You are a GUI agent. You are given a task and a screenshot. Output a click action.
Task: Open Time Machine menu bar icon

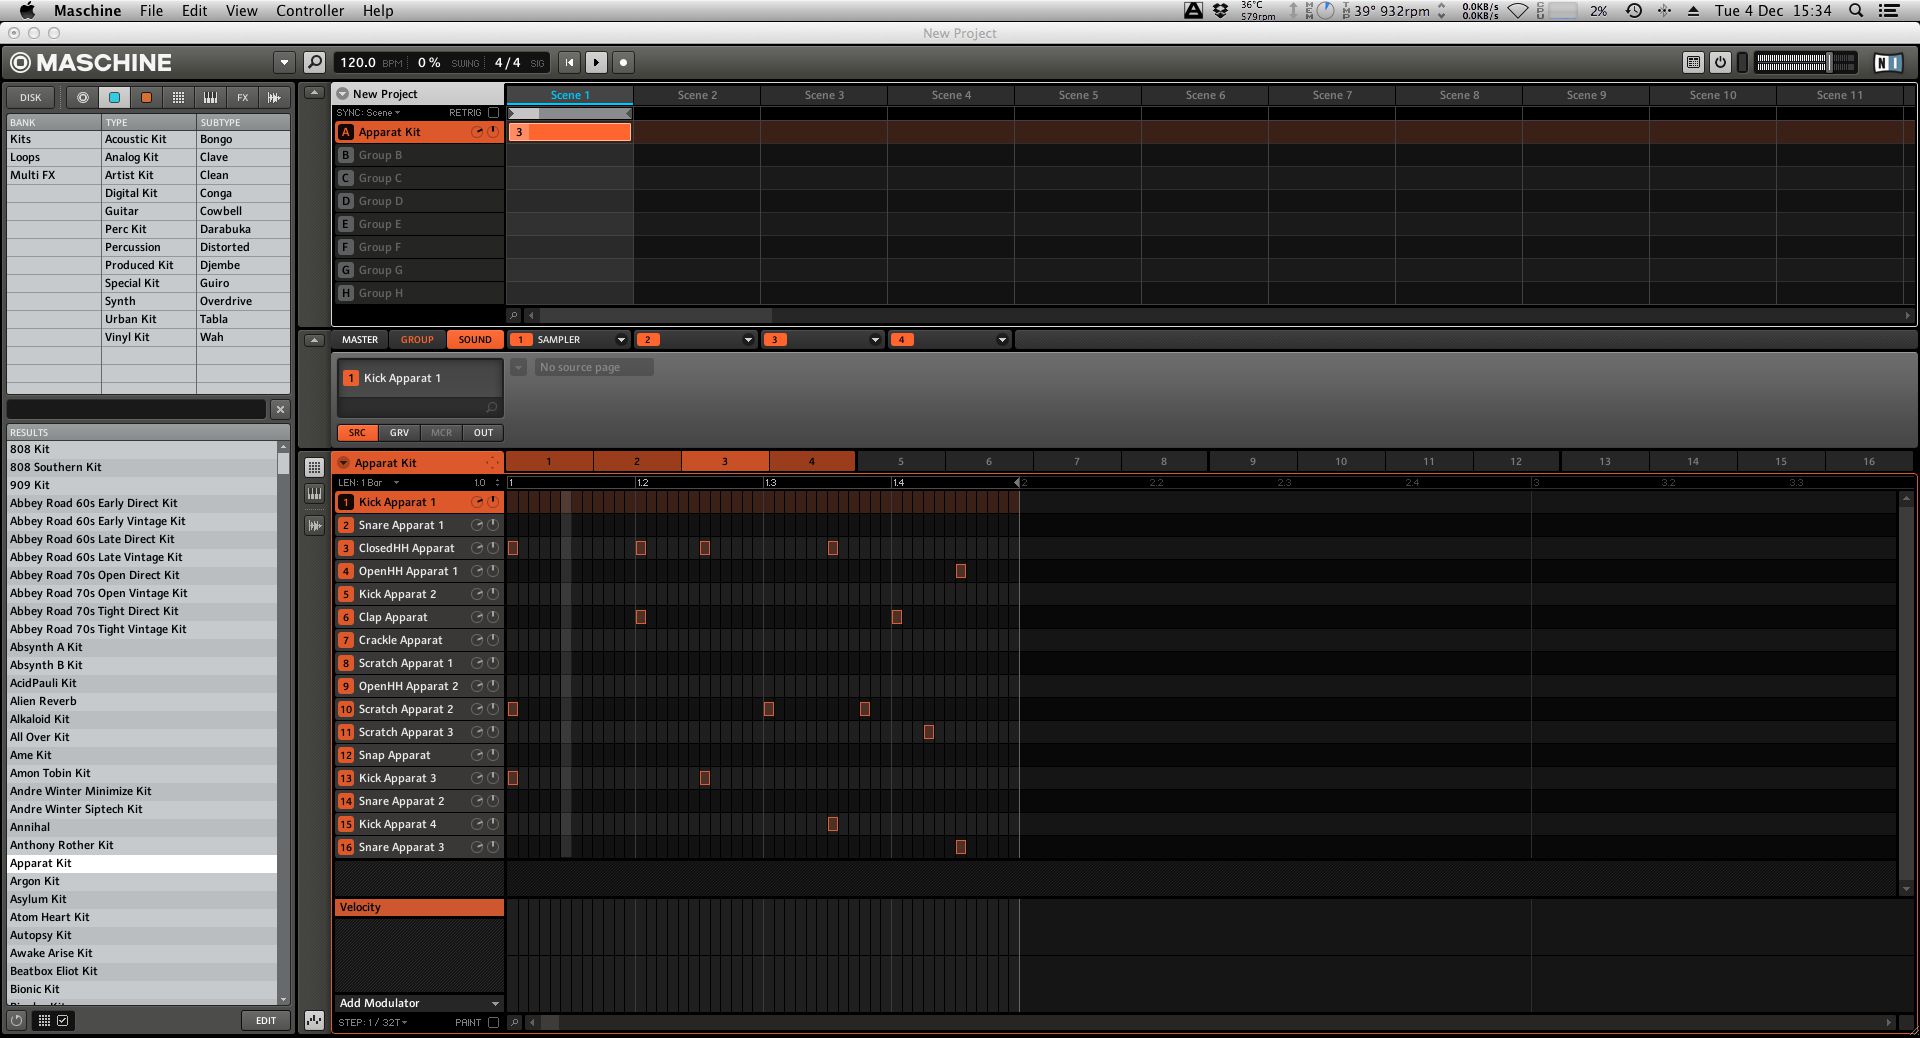[1633, 10]
